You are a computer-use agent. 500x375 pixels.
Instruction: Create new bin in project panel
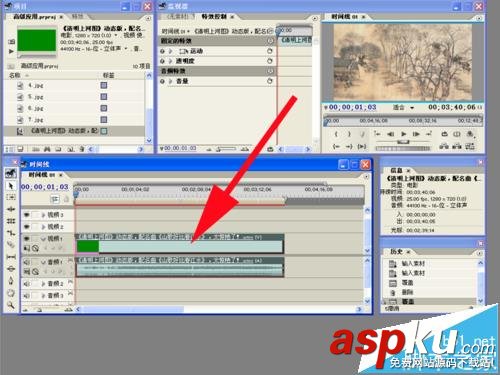tap(58, 149)
